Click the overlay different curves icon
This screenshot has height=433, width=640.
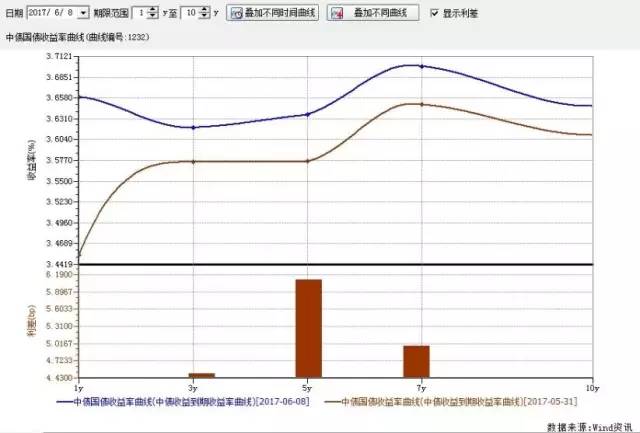tap(338, 14)
